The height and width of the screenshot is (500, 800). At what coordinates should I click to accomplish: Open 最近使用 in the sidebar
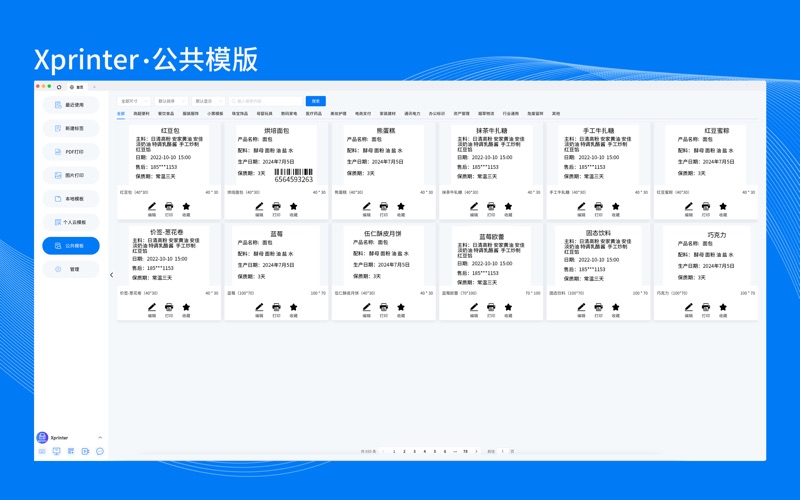pyautogui.click(x=71, y=105)
